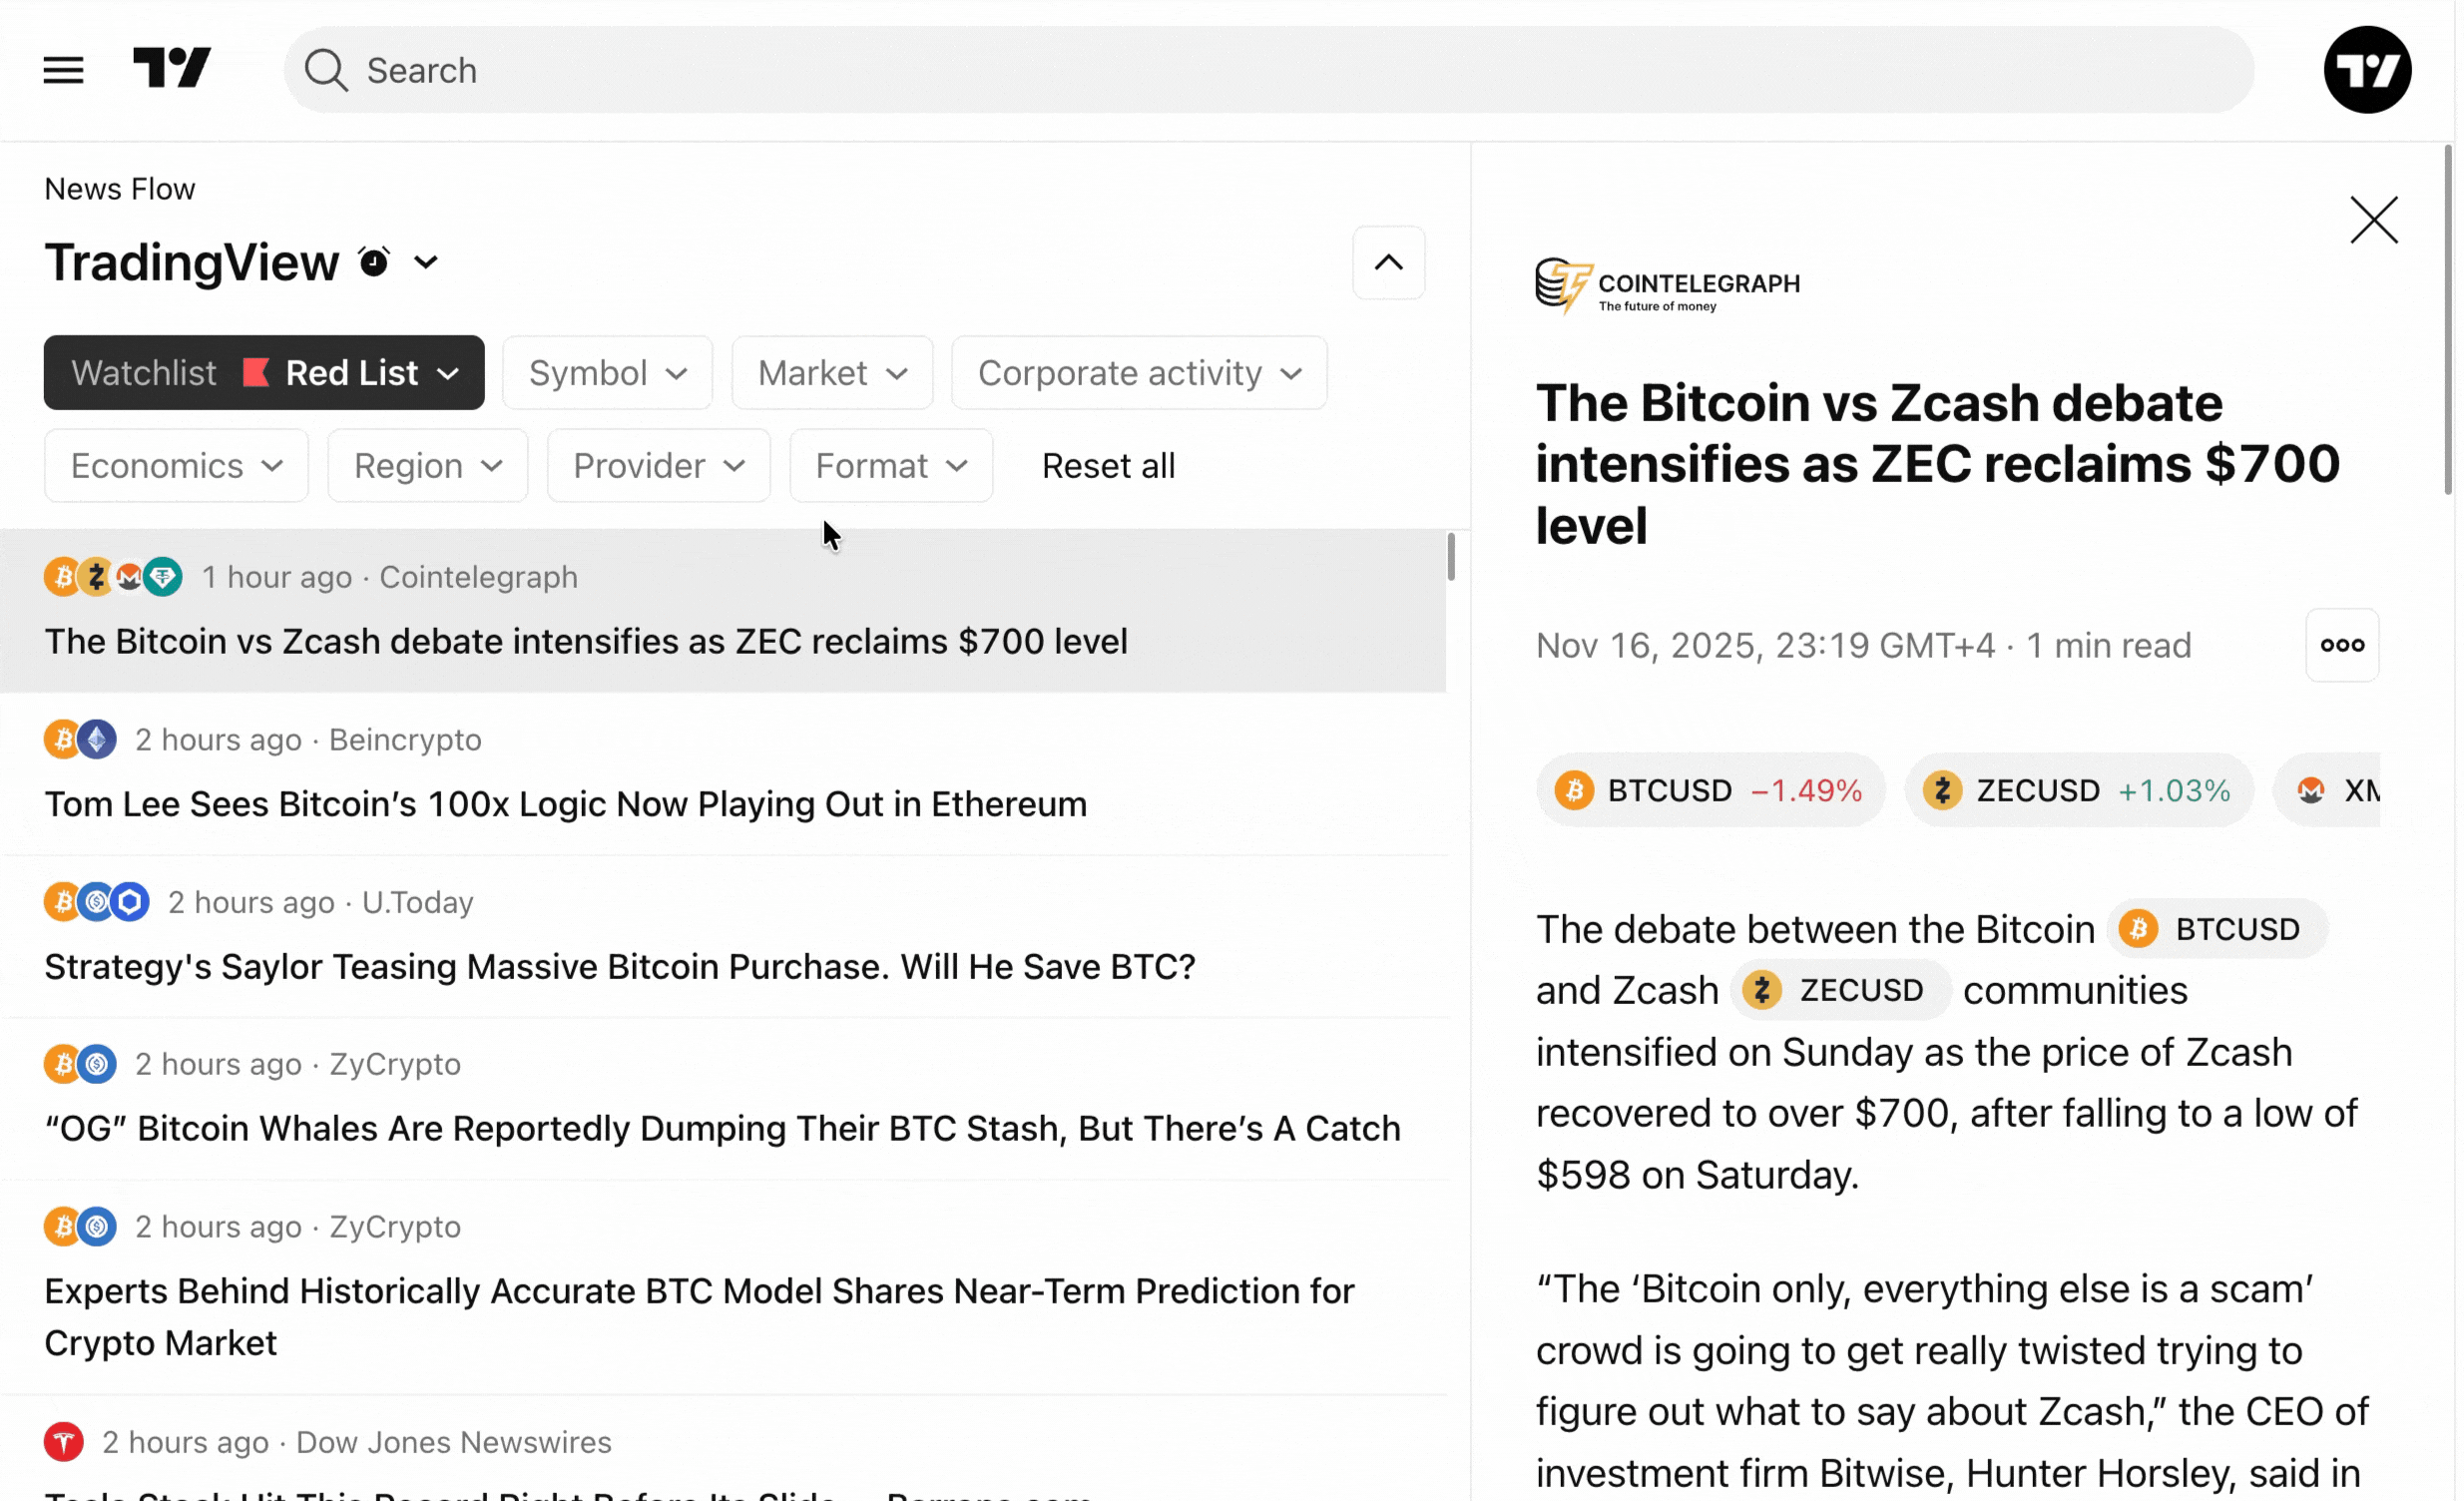
Task: Open the hamburger main menu
Action: [x=63, y=70]
